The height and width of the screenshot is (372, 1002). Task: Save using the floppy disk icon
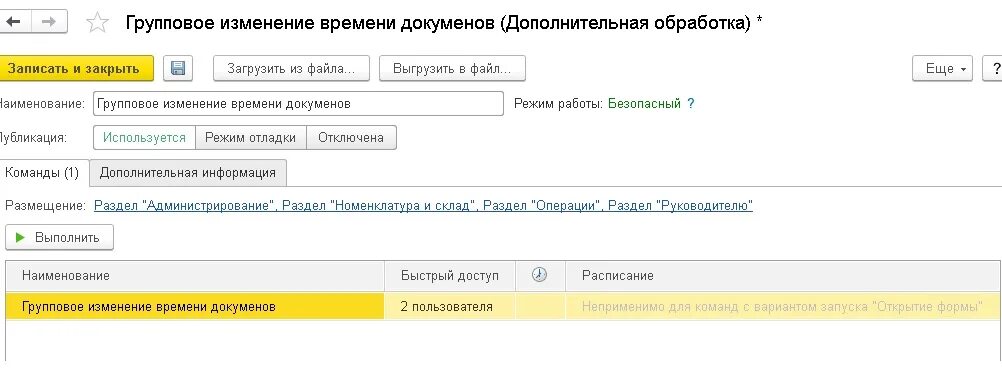tap(178, 68)
